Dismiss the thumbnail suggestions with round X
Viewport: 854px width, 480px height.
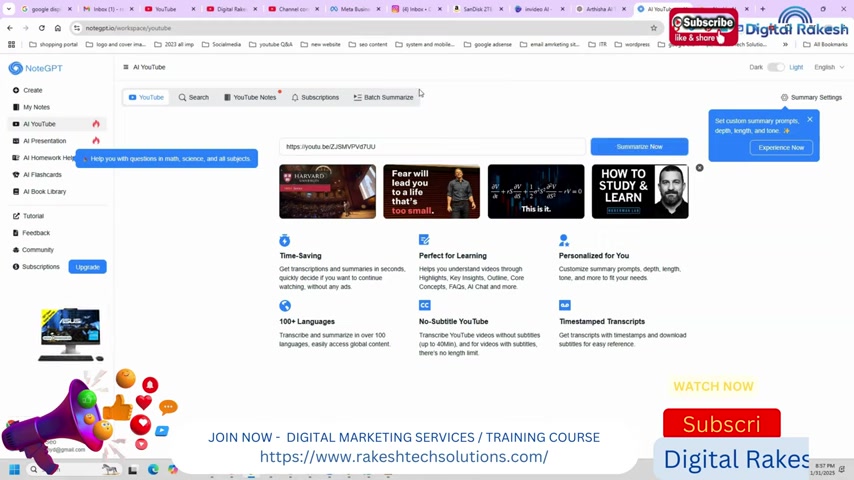(699, 168)
